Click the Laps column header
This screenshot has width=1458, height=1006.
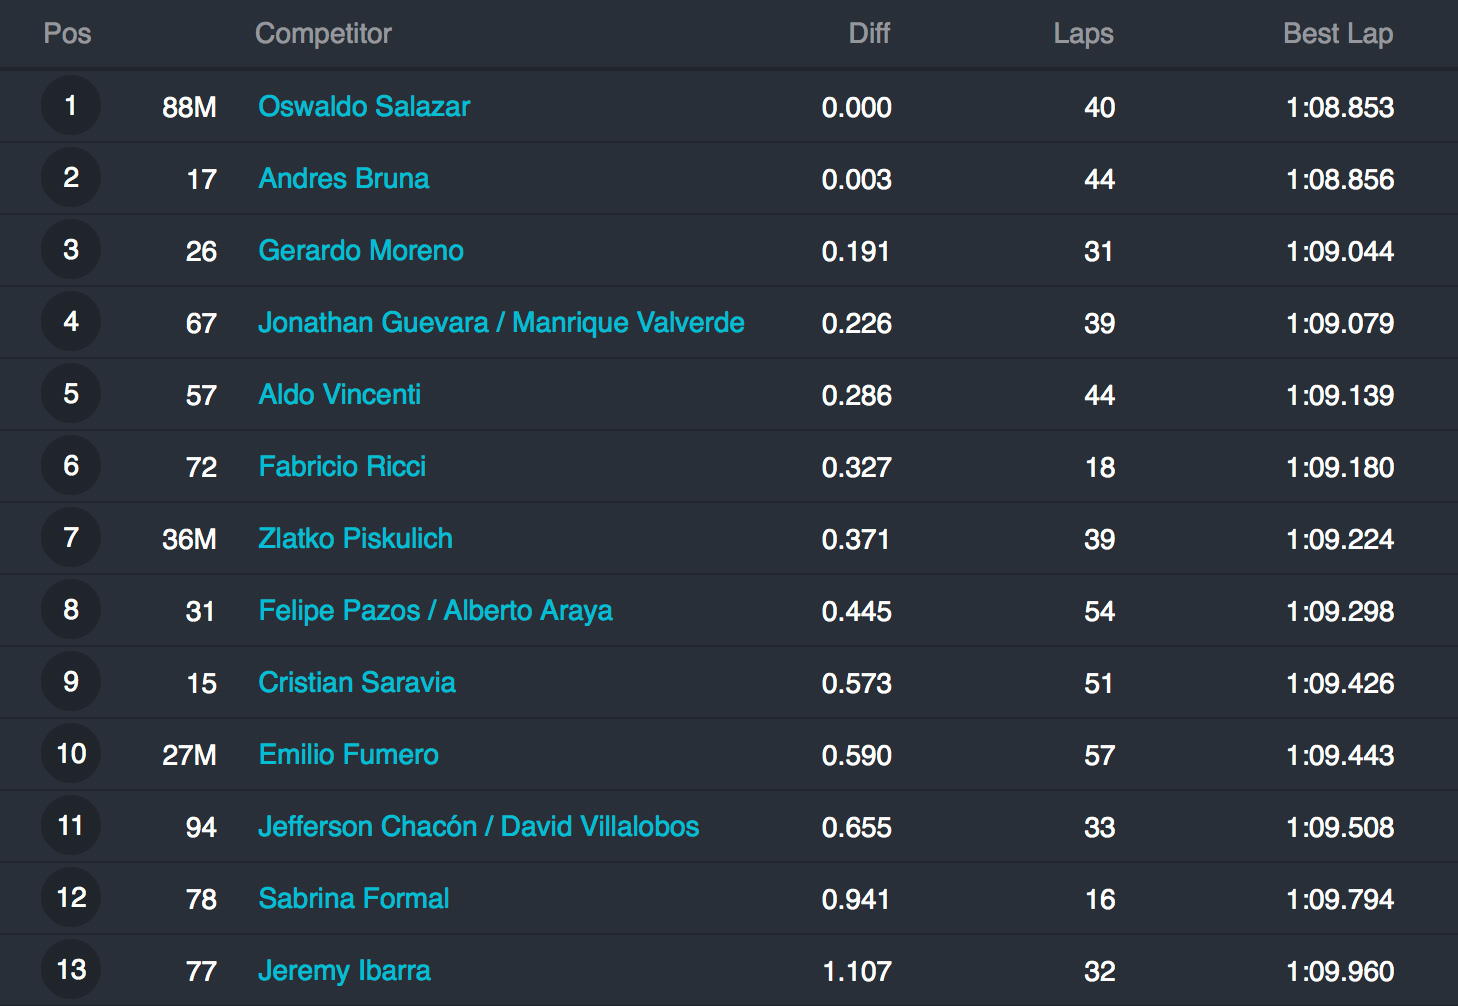point(1083,33)
